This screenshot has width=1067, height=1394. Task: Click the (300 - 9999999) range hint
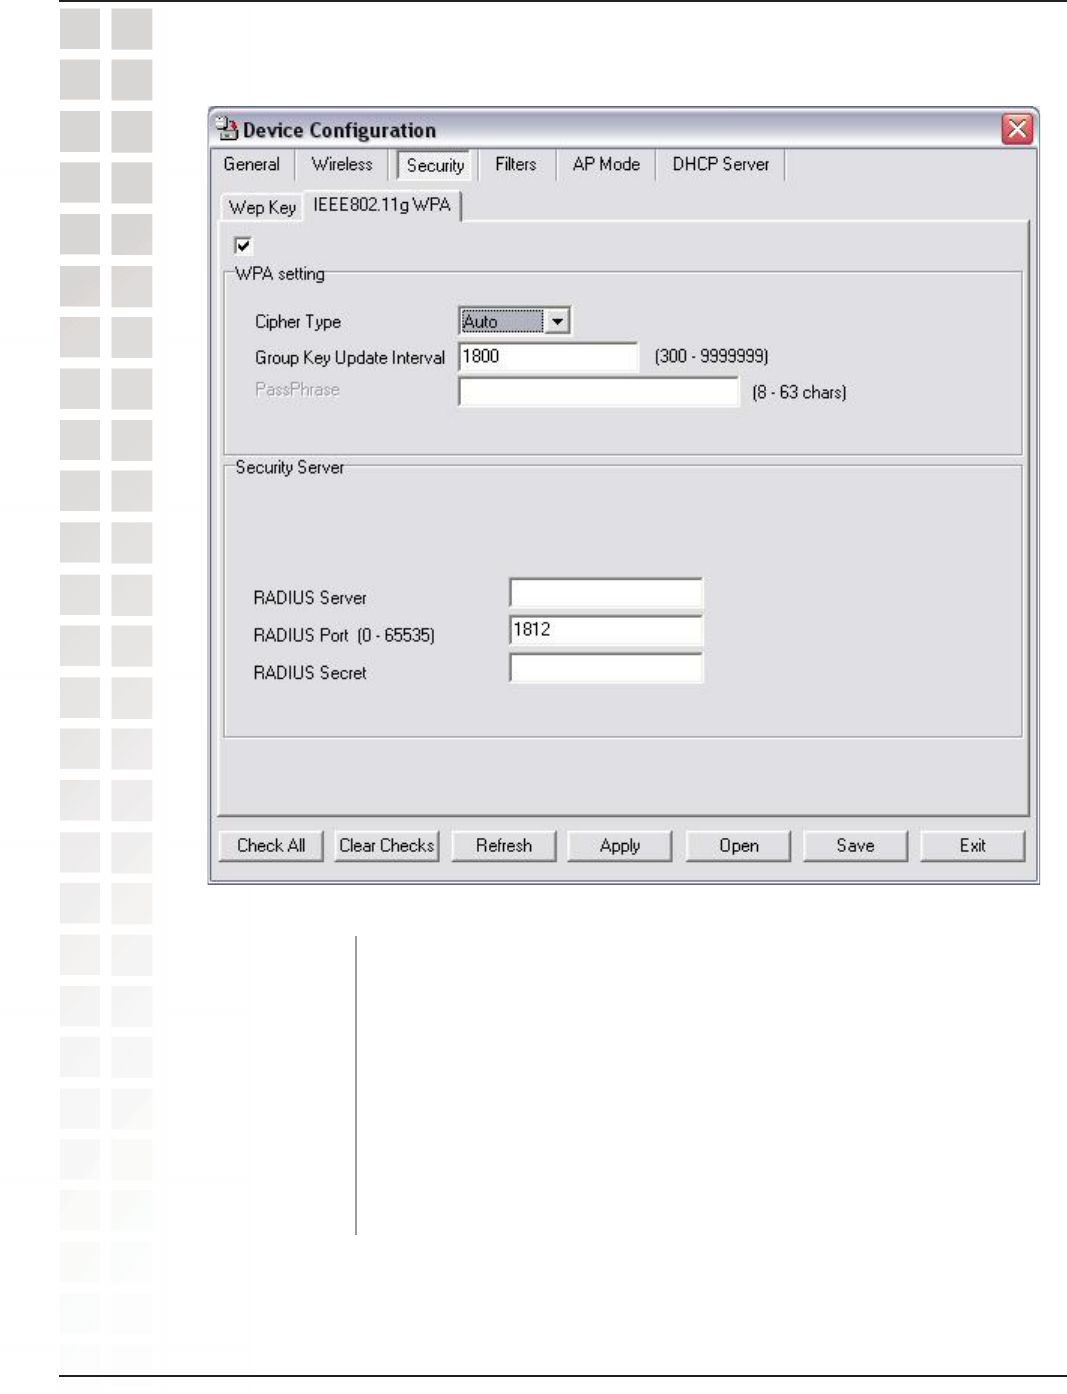[711, 356]
